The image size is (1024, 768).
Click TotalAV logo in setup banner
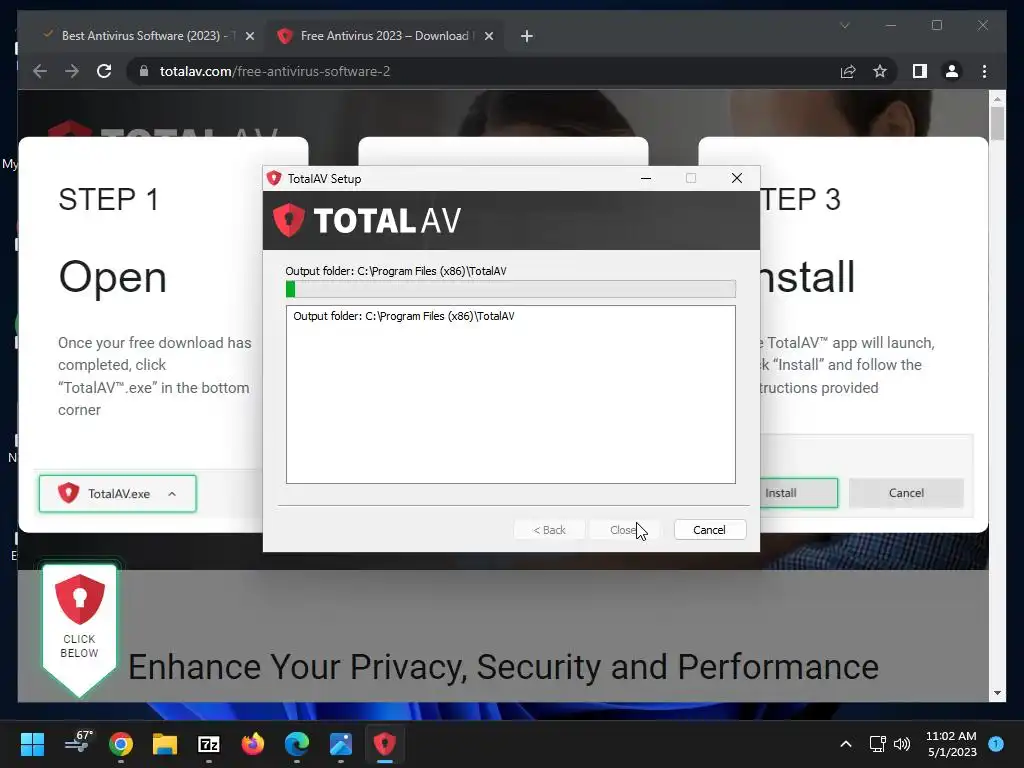tap(367, 220)
